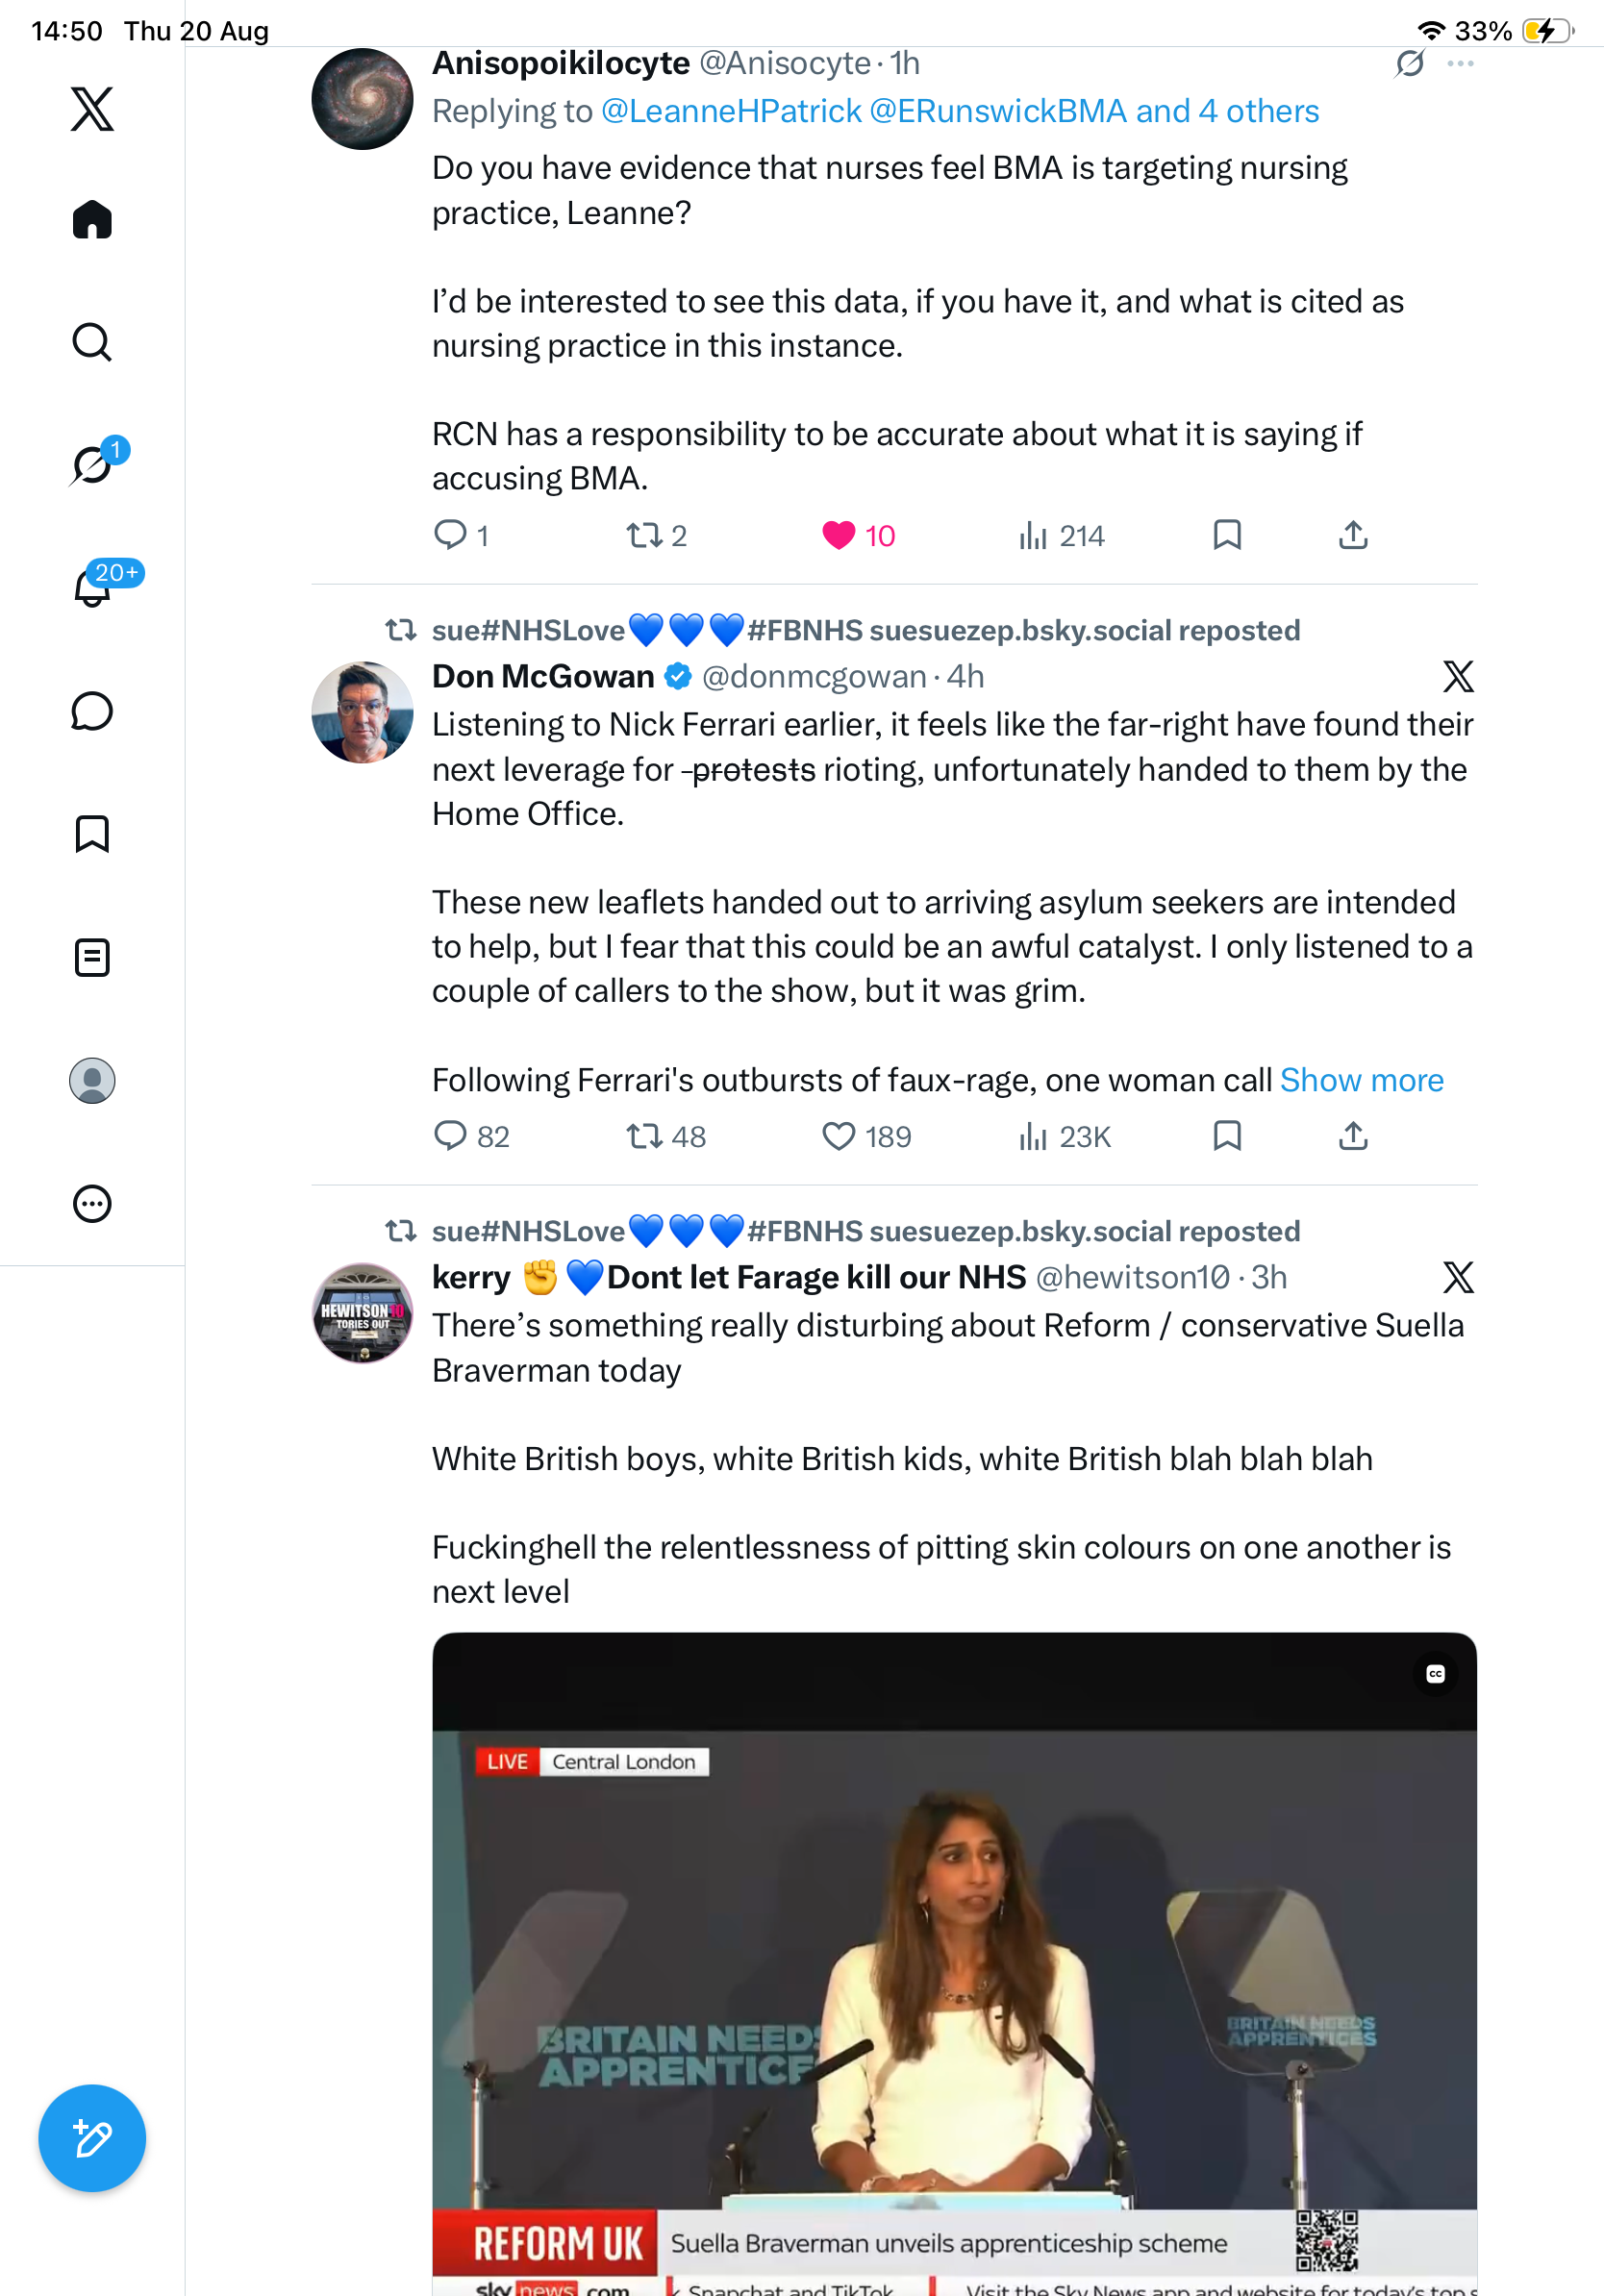Open @LeanneHPatrick profile link
This screenshot has height=2296, width=1604.
click(731, 111)
